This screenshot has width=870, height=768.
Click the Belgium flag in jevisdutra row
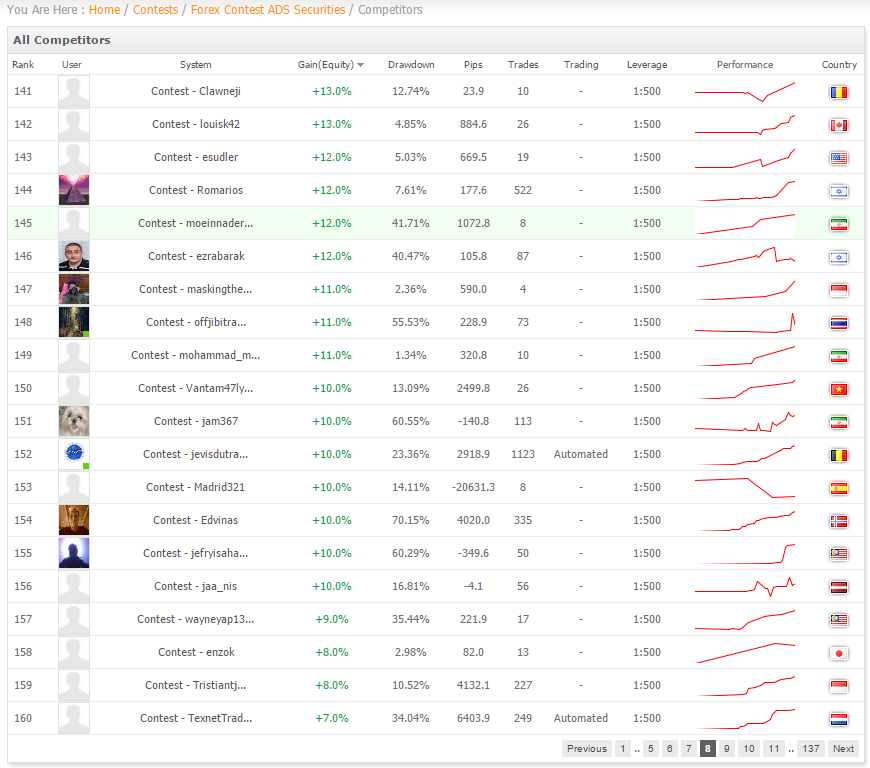pos(838,455)
